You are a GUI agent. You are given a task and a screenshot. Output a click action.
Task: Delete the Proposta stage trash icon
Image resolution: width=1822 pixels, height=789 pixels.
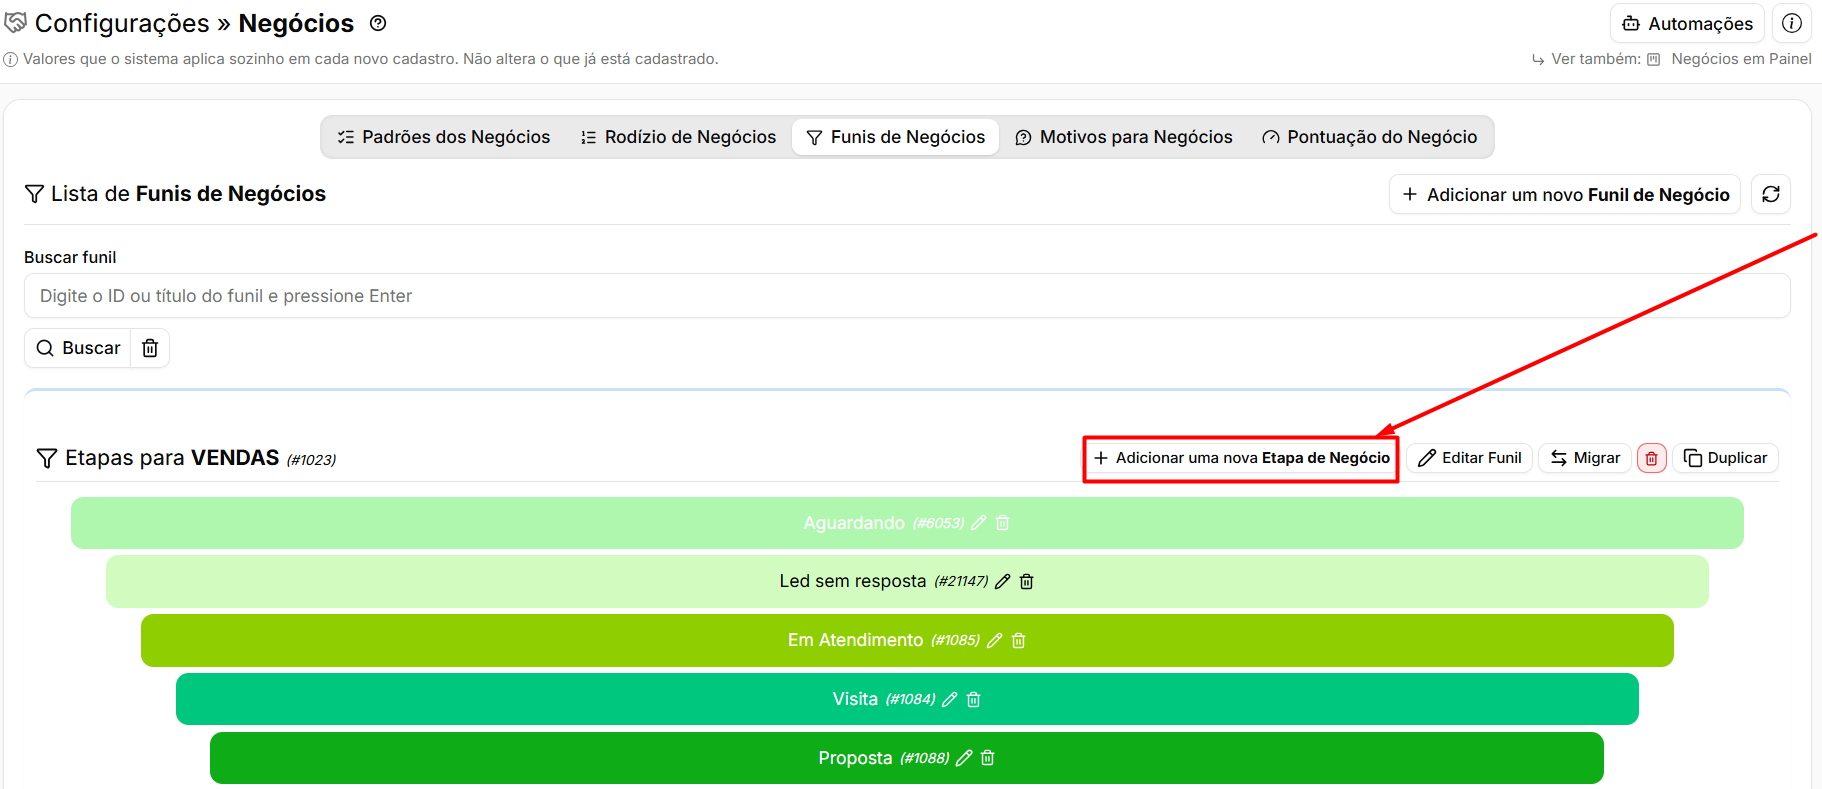click(988, 758)
